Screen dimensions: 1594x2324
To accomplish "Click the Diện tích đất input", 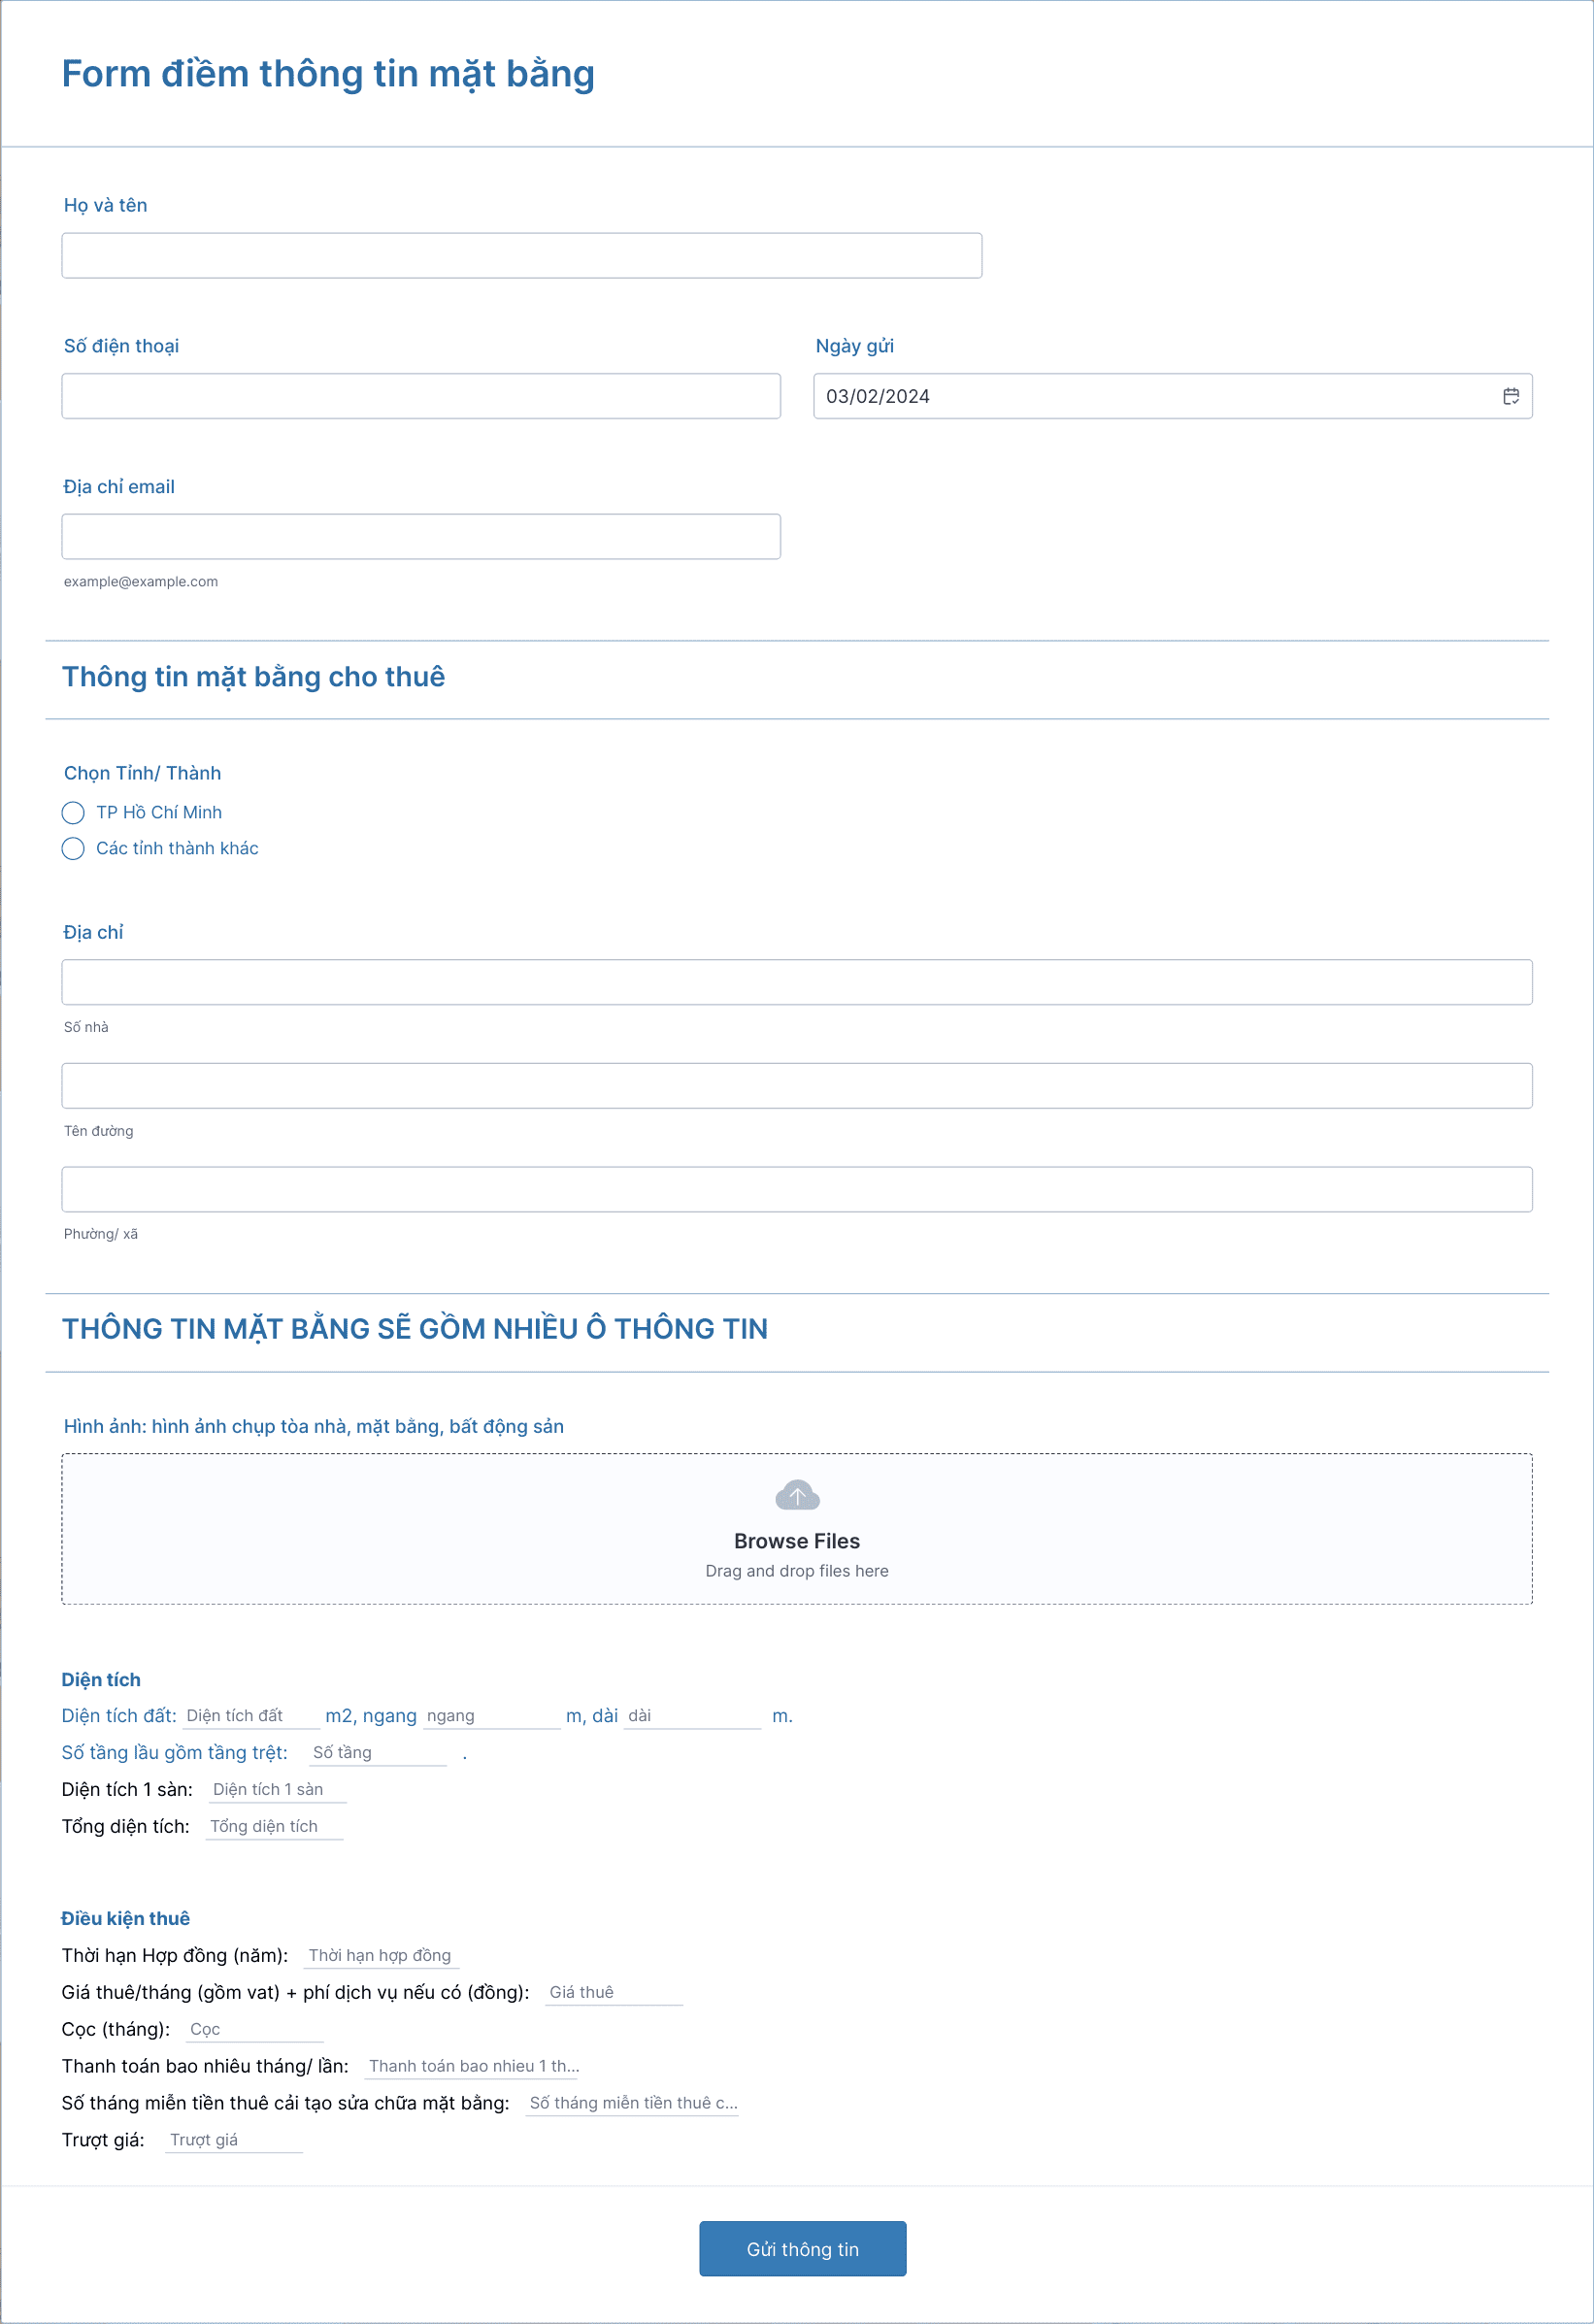I will point(250,1716).
